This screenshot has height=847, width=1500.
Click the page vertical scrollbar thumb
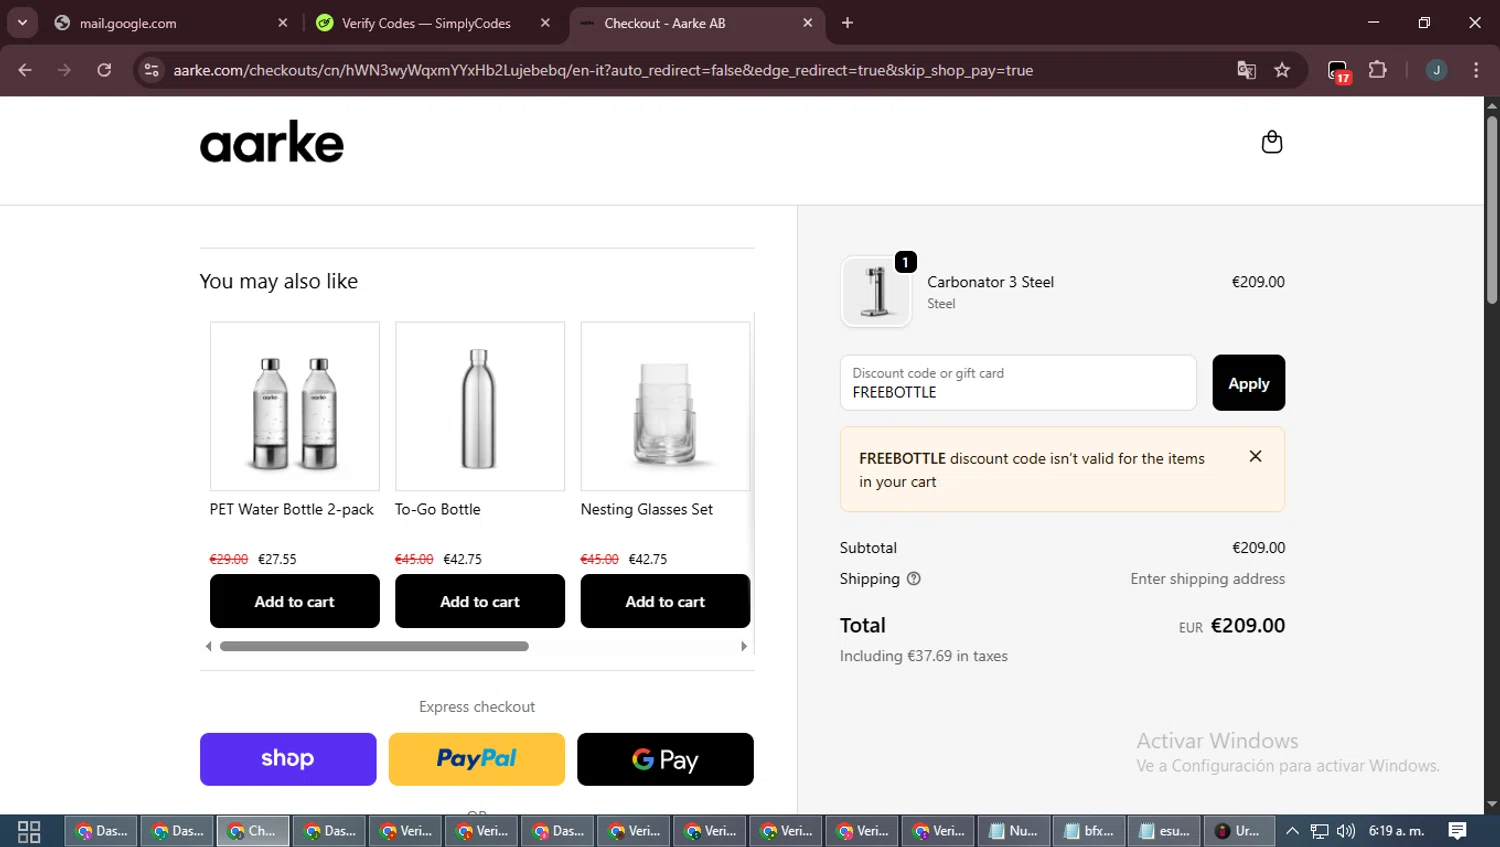[x=1492, y=211]
